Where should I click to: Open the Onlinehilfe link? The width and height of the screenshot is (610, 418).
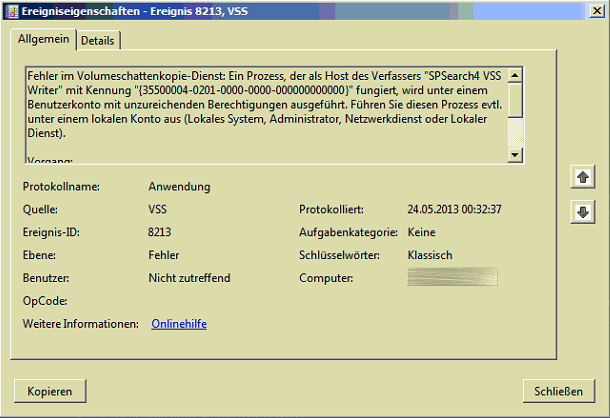click(x=179, y=324)
